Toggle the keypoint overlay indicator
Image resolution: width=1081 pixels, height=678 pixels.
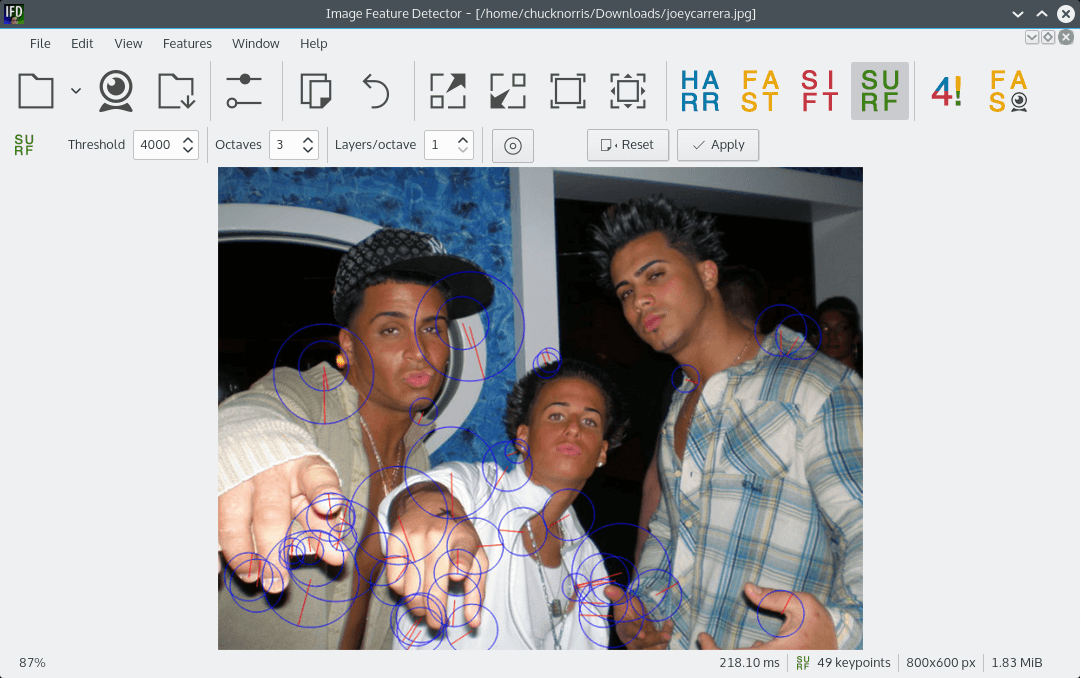tap(512, 145)
